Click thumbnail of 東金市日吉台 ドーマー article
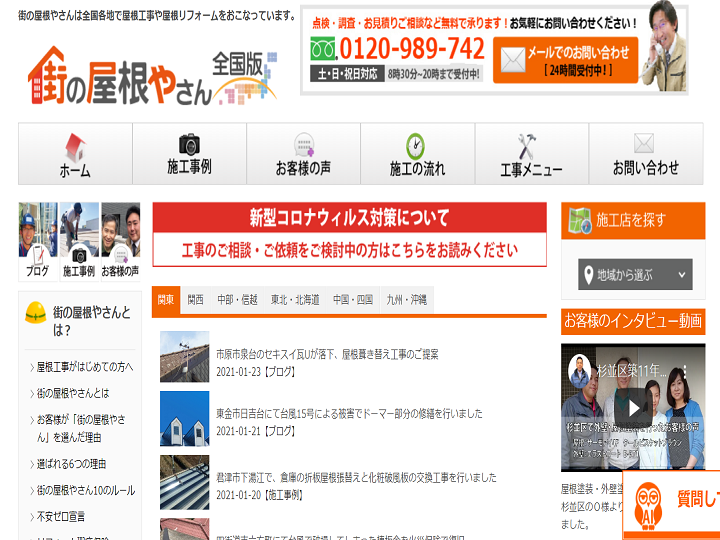Screen dimensions: 720x540 184,417
